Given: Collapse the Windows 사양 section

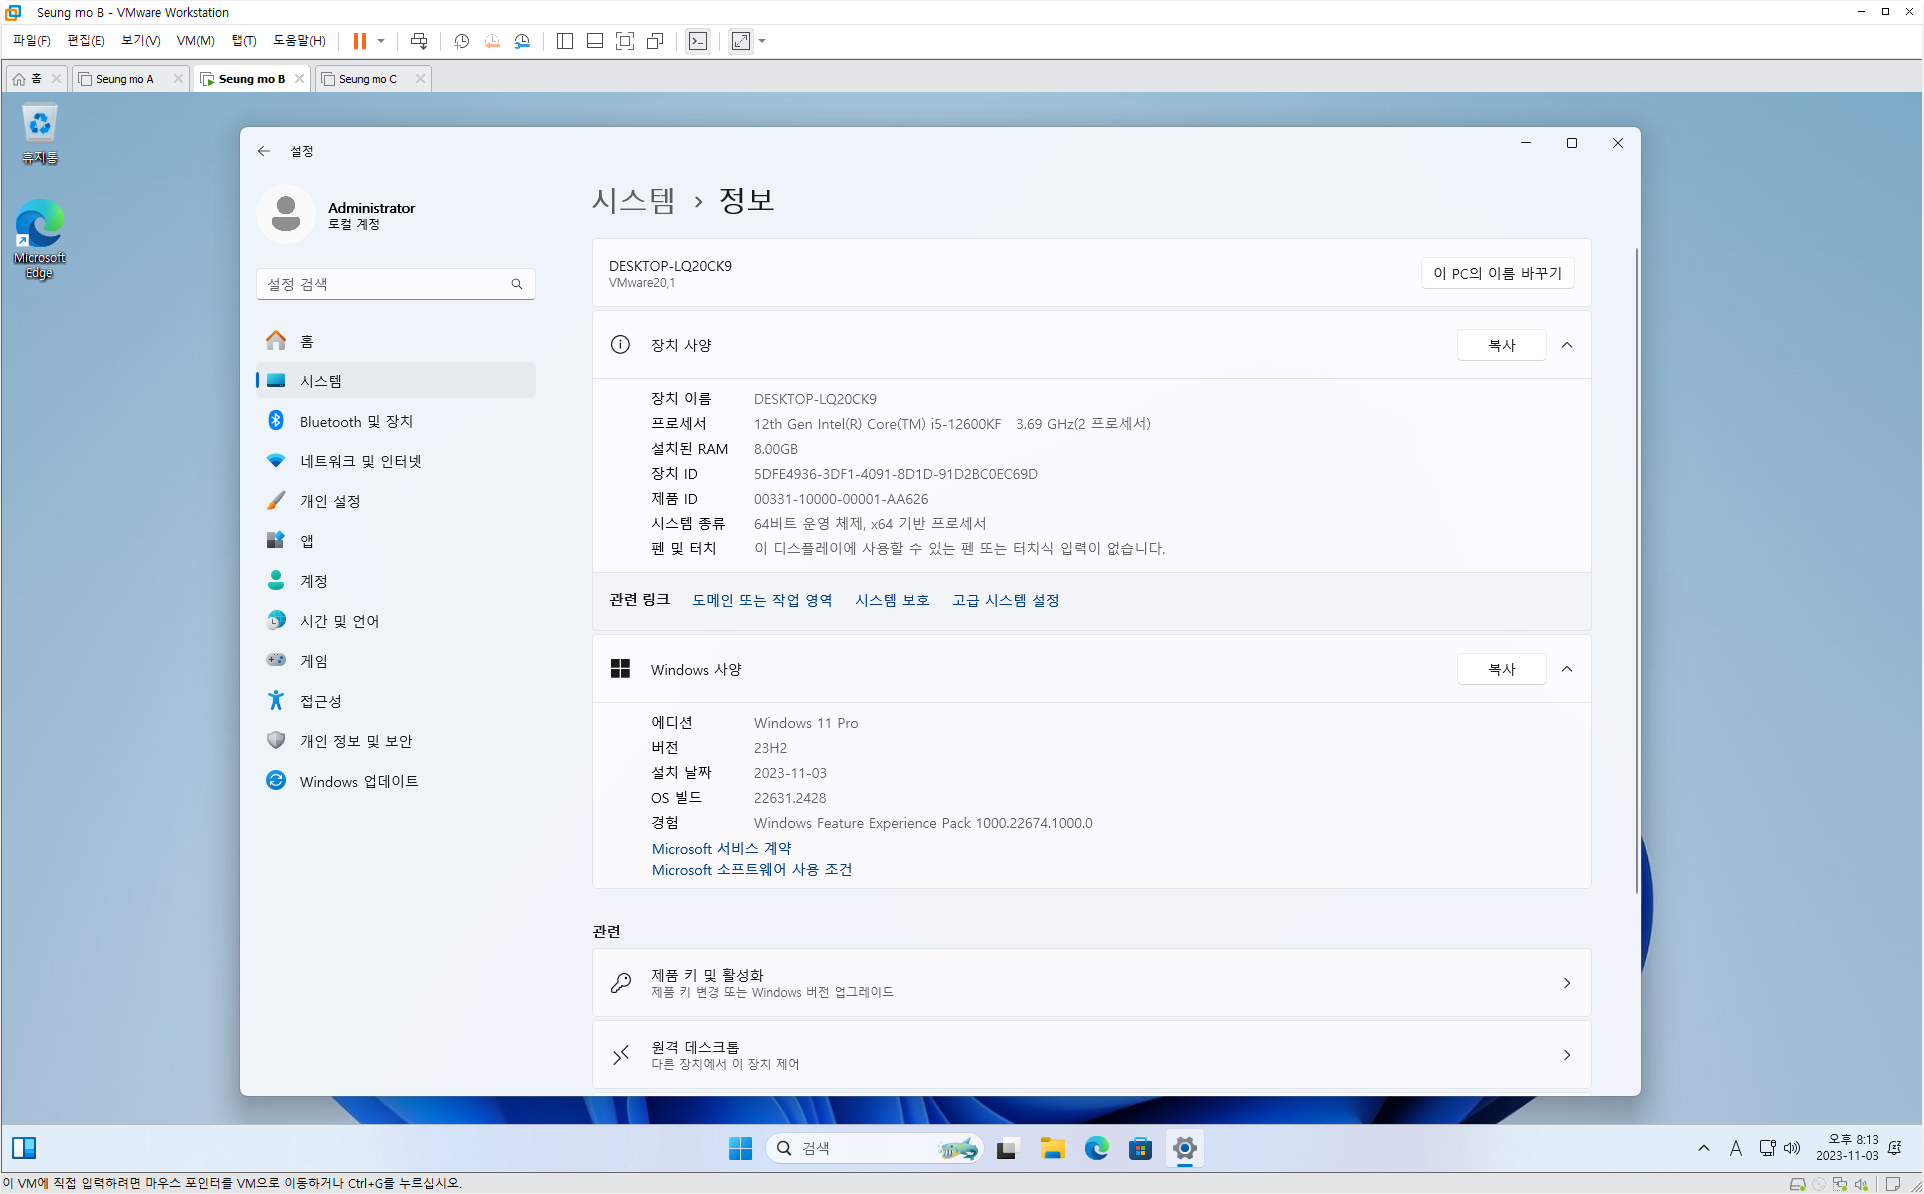Looking at the screenshot, I should [1567, 669].
